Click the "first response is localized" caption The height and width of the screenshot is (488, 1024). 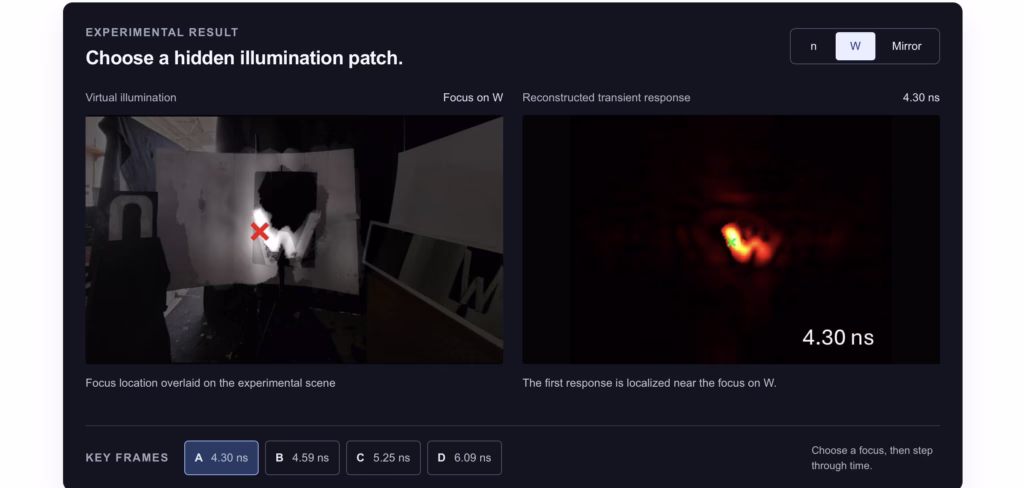pyautogui.click(x=649, y=383)
